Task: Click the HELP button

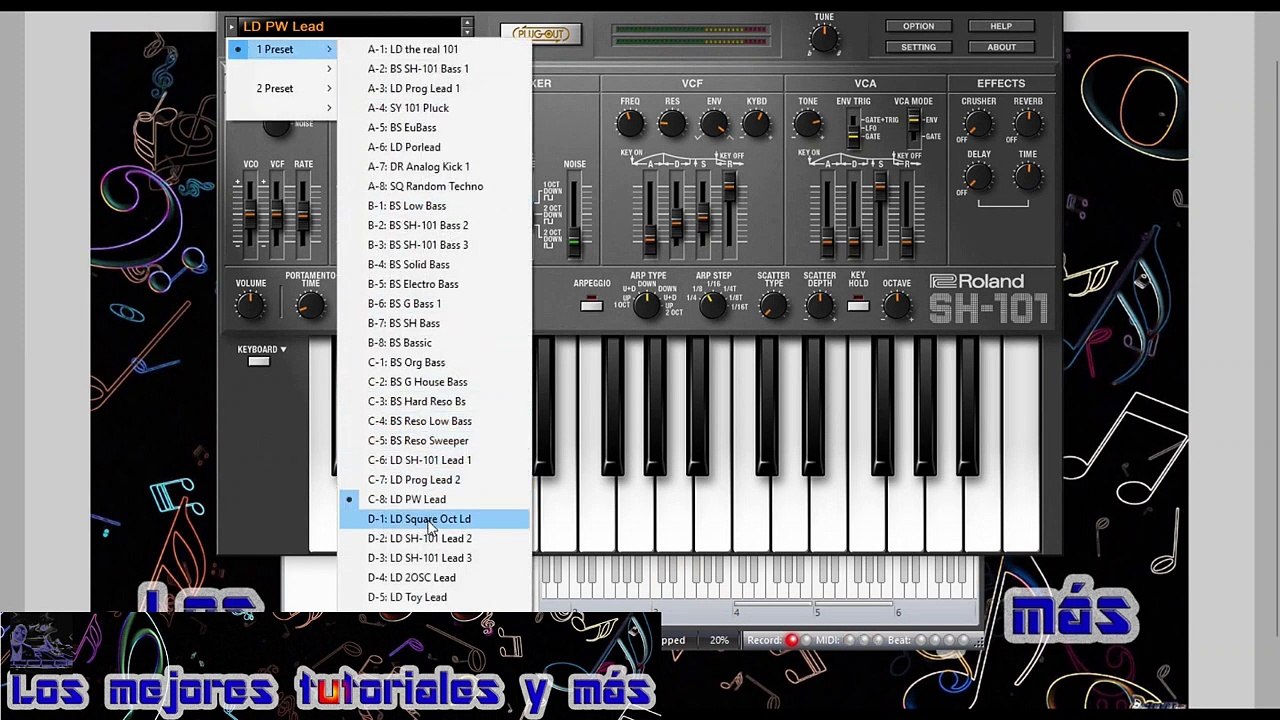Action: [x=1001, y=26]
